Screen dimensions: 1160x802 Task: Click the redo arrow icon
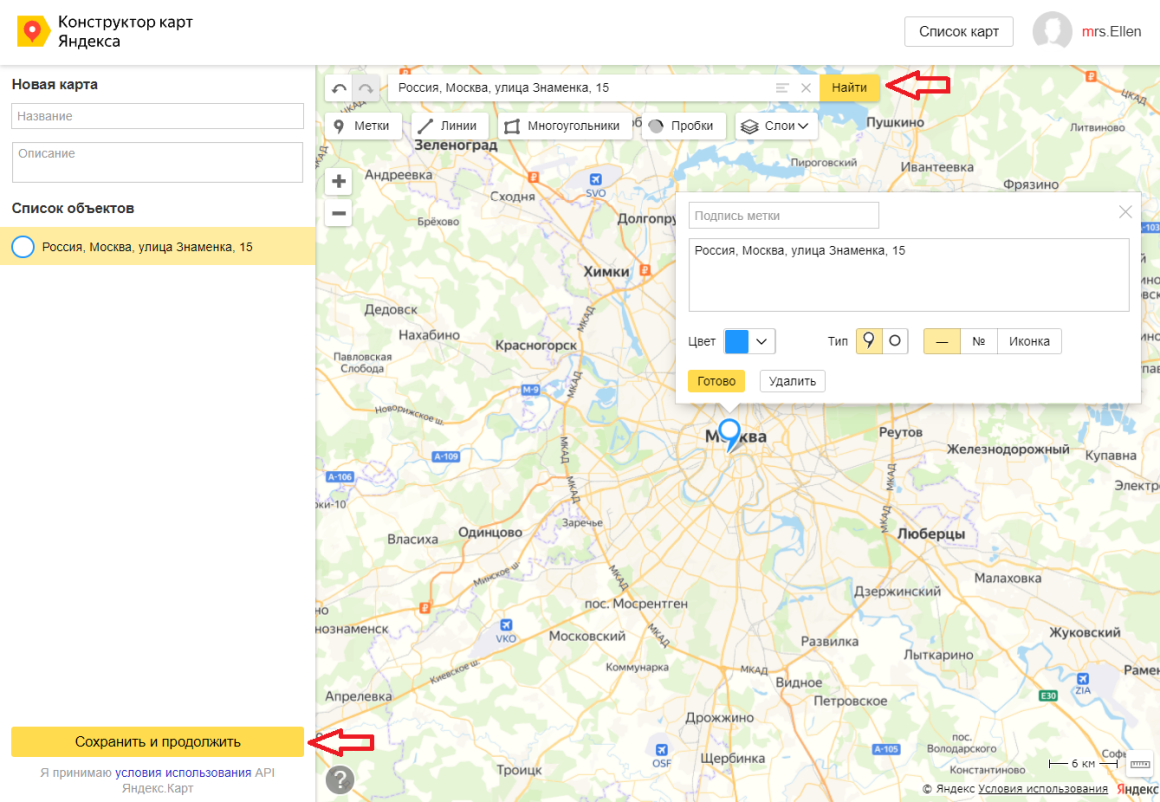click(x=366, y=88)
